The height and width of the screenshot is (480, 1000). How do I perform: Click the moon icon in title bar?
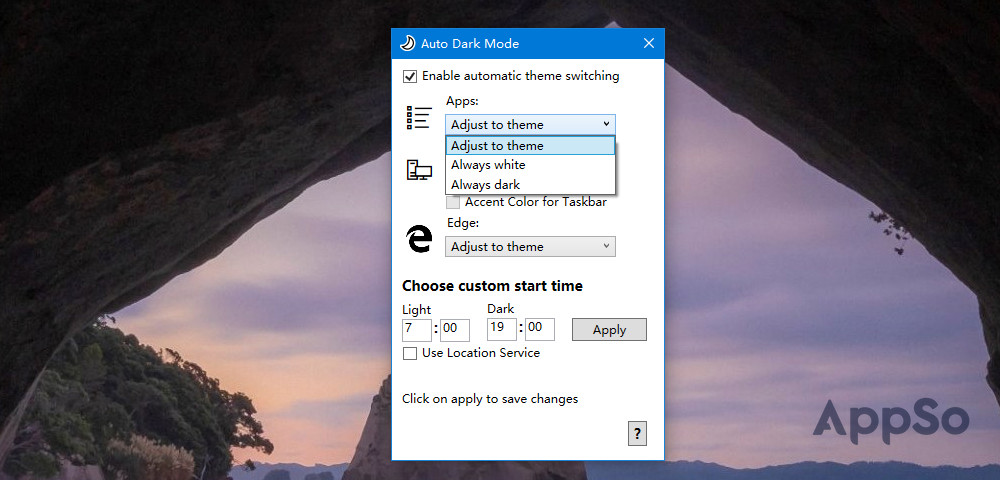pyautogui.click(x=407, y=43)
